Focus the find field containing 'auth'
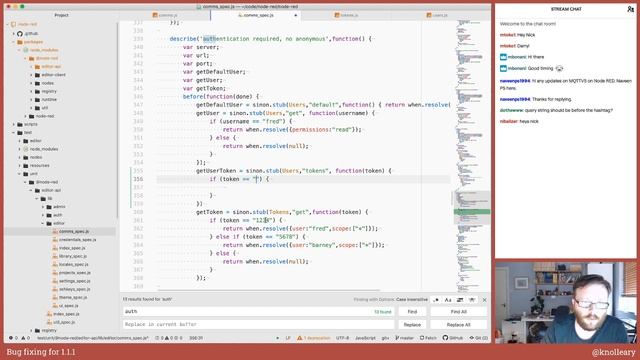The width and height of the screenshot is (640, 360). click(x=258, y=311)
